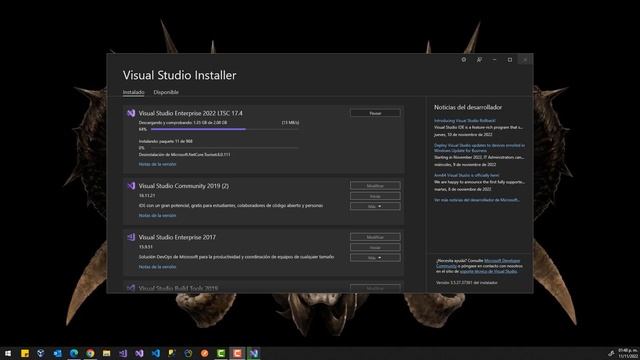Image resolution: width=640 pixels, height=360 pixels.
Task: Click the Visual Studio Enterprise 2017 title
Action: 177,237
